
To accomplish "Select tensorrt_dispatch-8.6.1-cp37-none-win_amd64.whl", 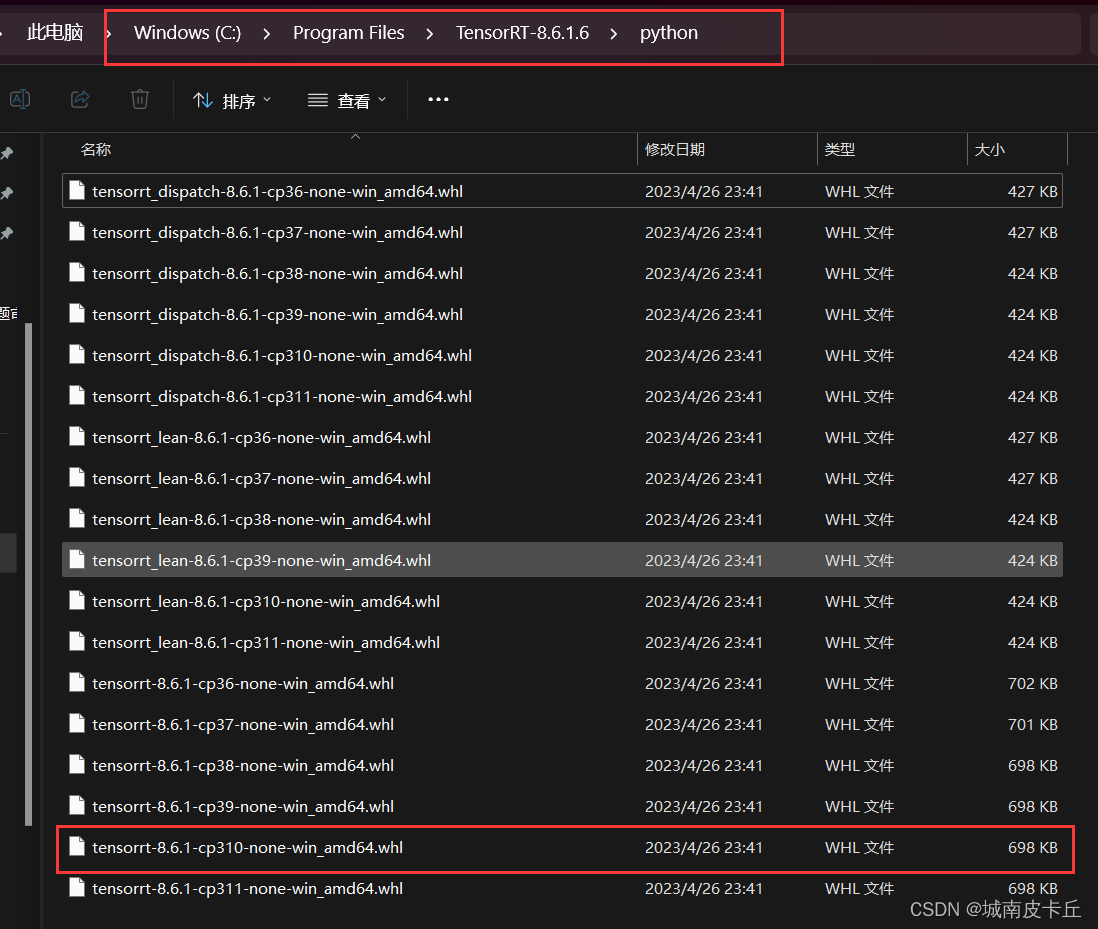I will [562, 232].
